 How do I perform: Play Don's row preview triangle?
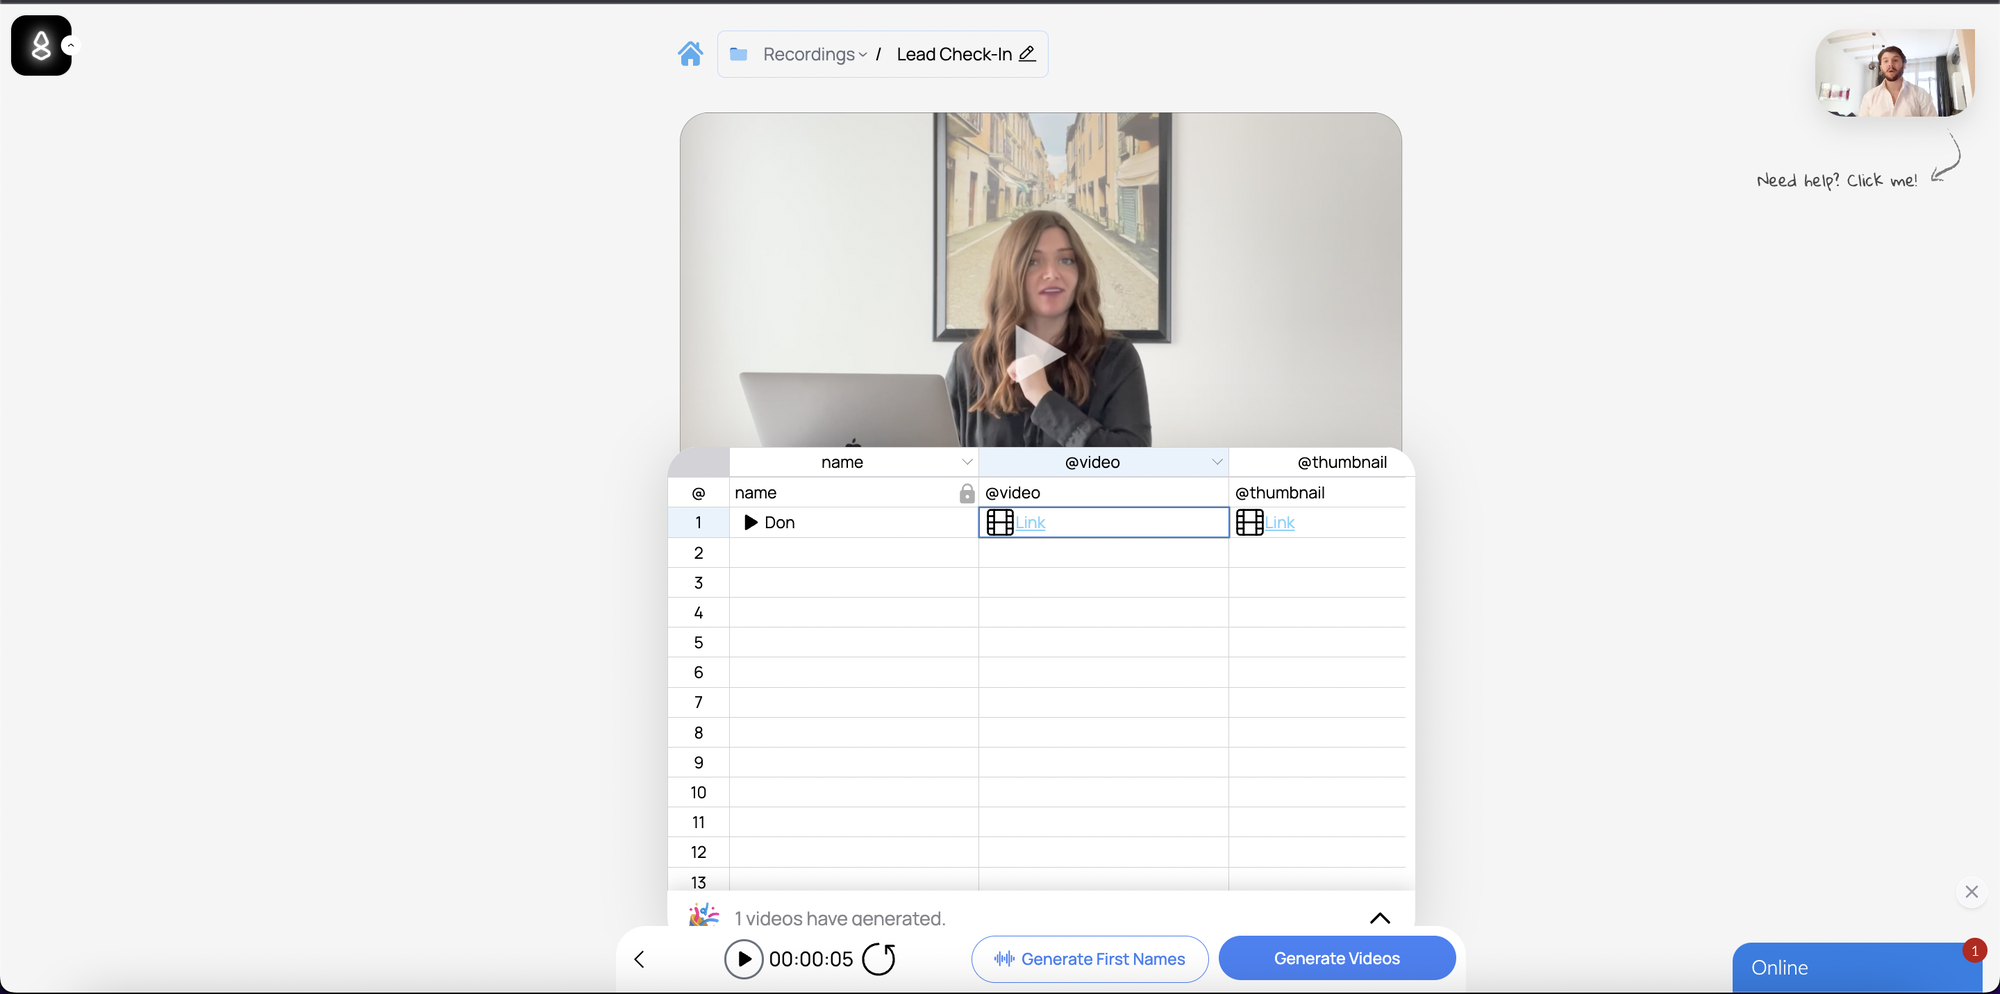coord(751,522)
